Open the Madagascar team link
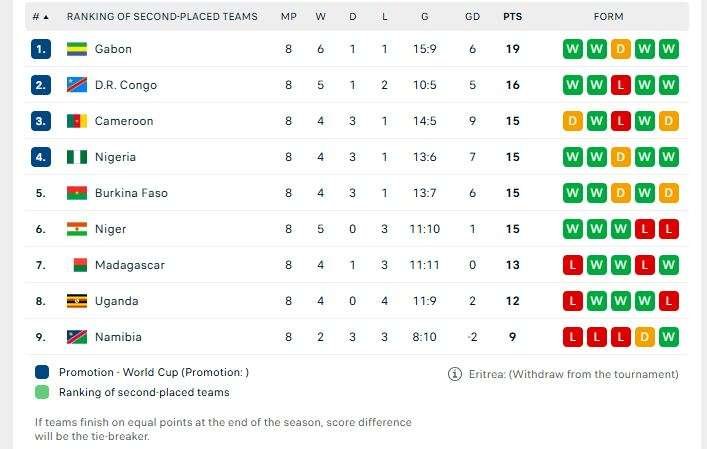The image size is (707, 449). point(129,265)
